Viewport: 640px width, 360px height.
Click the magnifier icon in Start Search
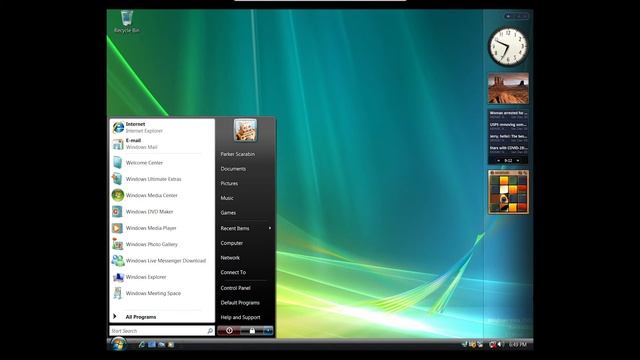coord(210,331)
